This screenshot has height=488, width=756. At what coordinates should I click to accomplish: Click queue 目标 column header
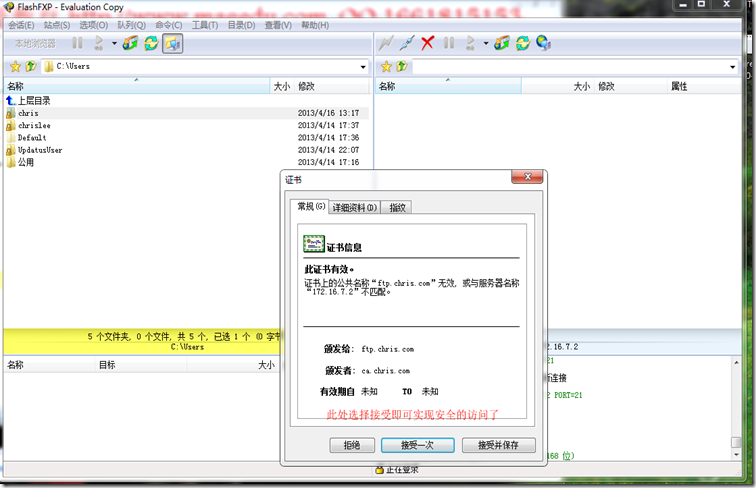[x=141, y=365]
